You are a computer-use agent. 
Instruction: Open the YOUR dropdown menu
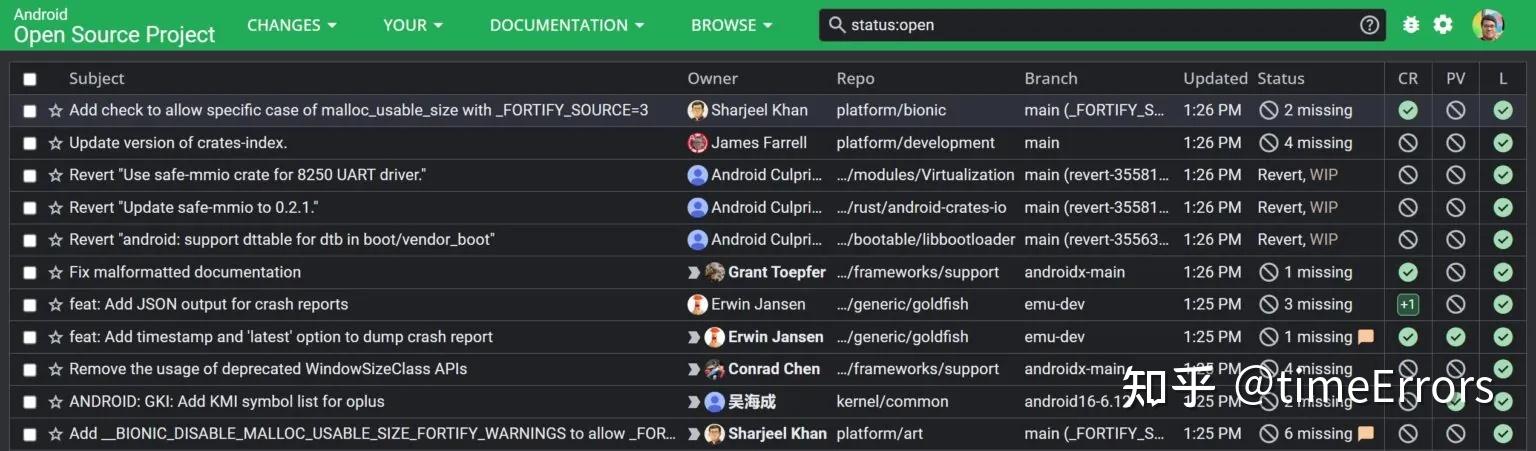[412, 25]
